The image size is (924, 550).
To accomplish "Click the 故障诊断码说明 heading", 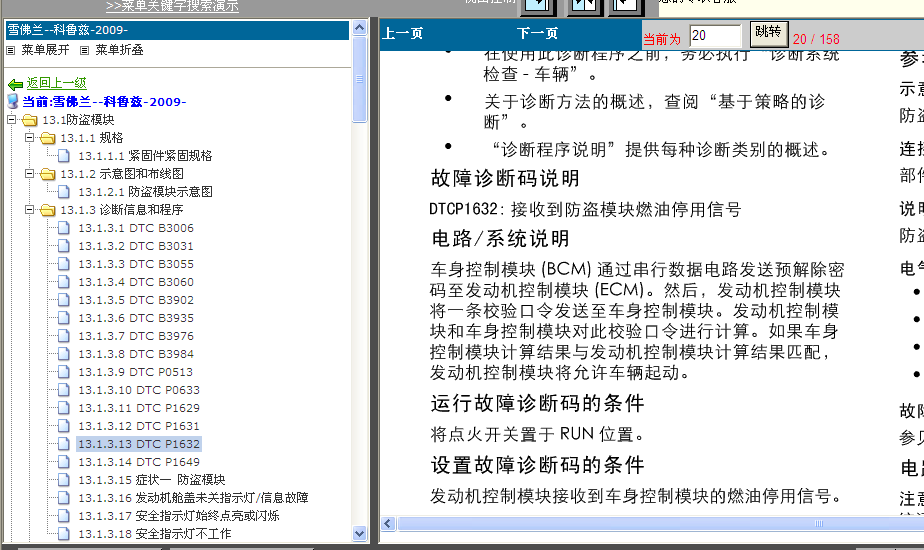I will point(505,178).
